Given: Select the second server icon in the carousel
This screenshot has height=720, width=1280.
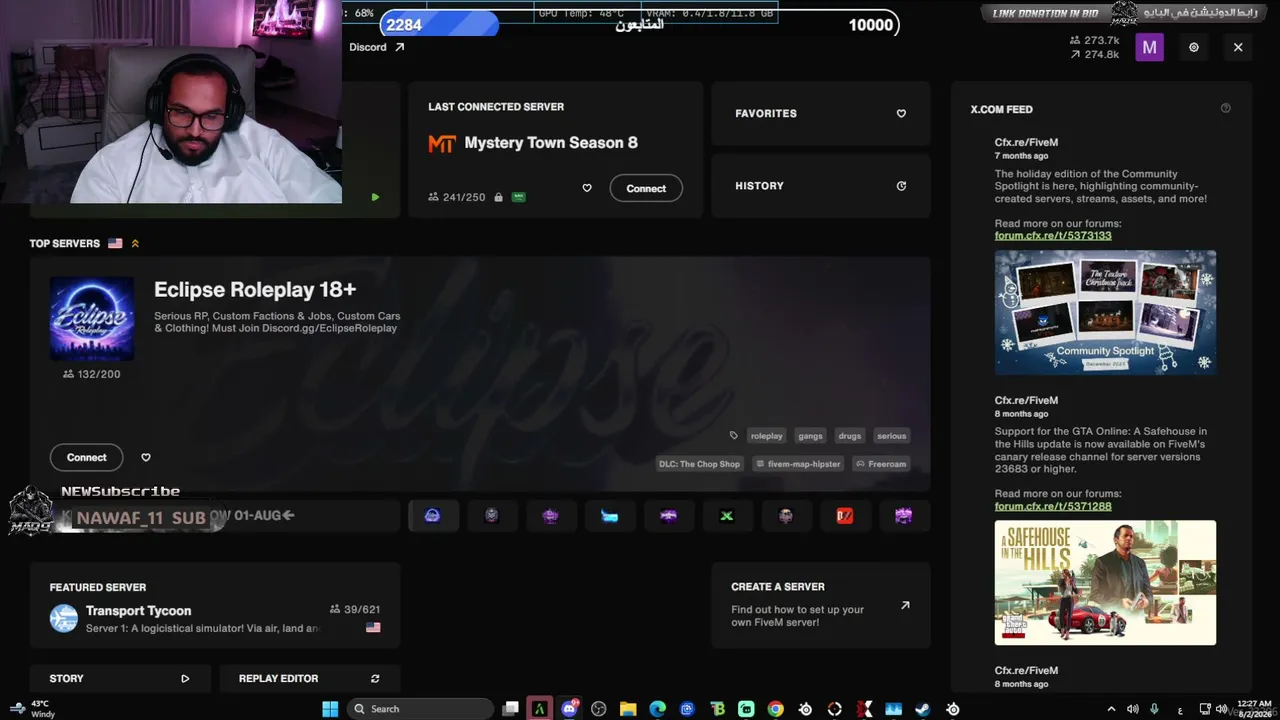Looking at the screenshot, I should pos(491,516).
